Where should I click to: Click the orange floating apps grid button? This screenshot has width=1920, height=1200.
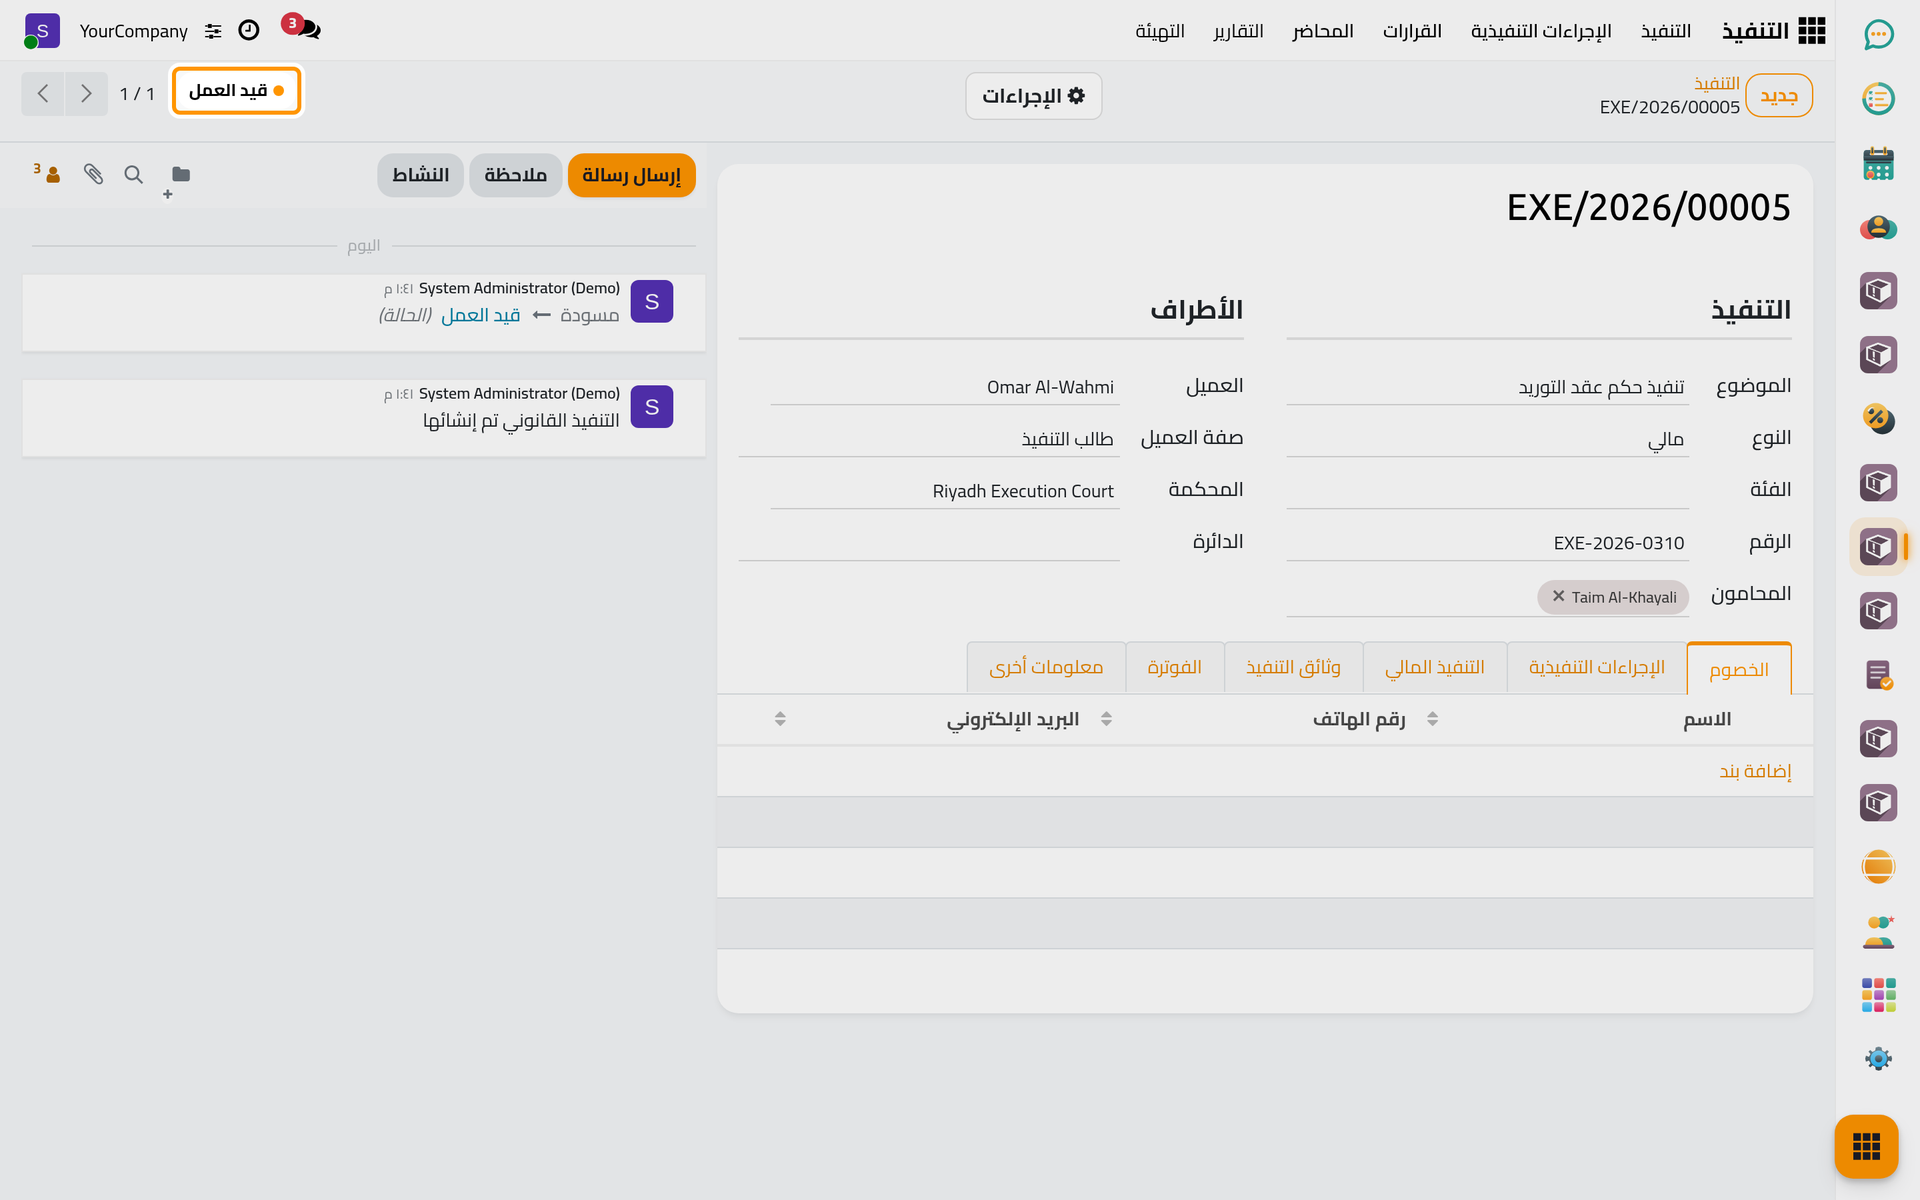coord(1866,1146)
